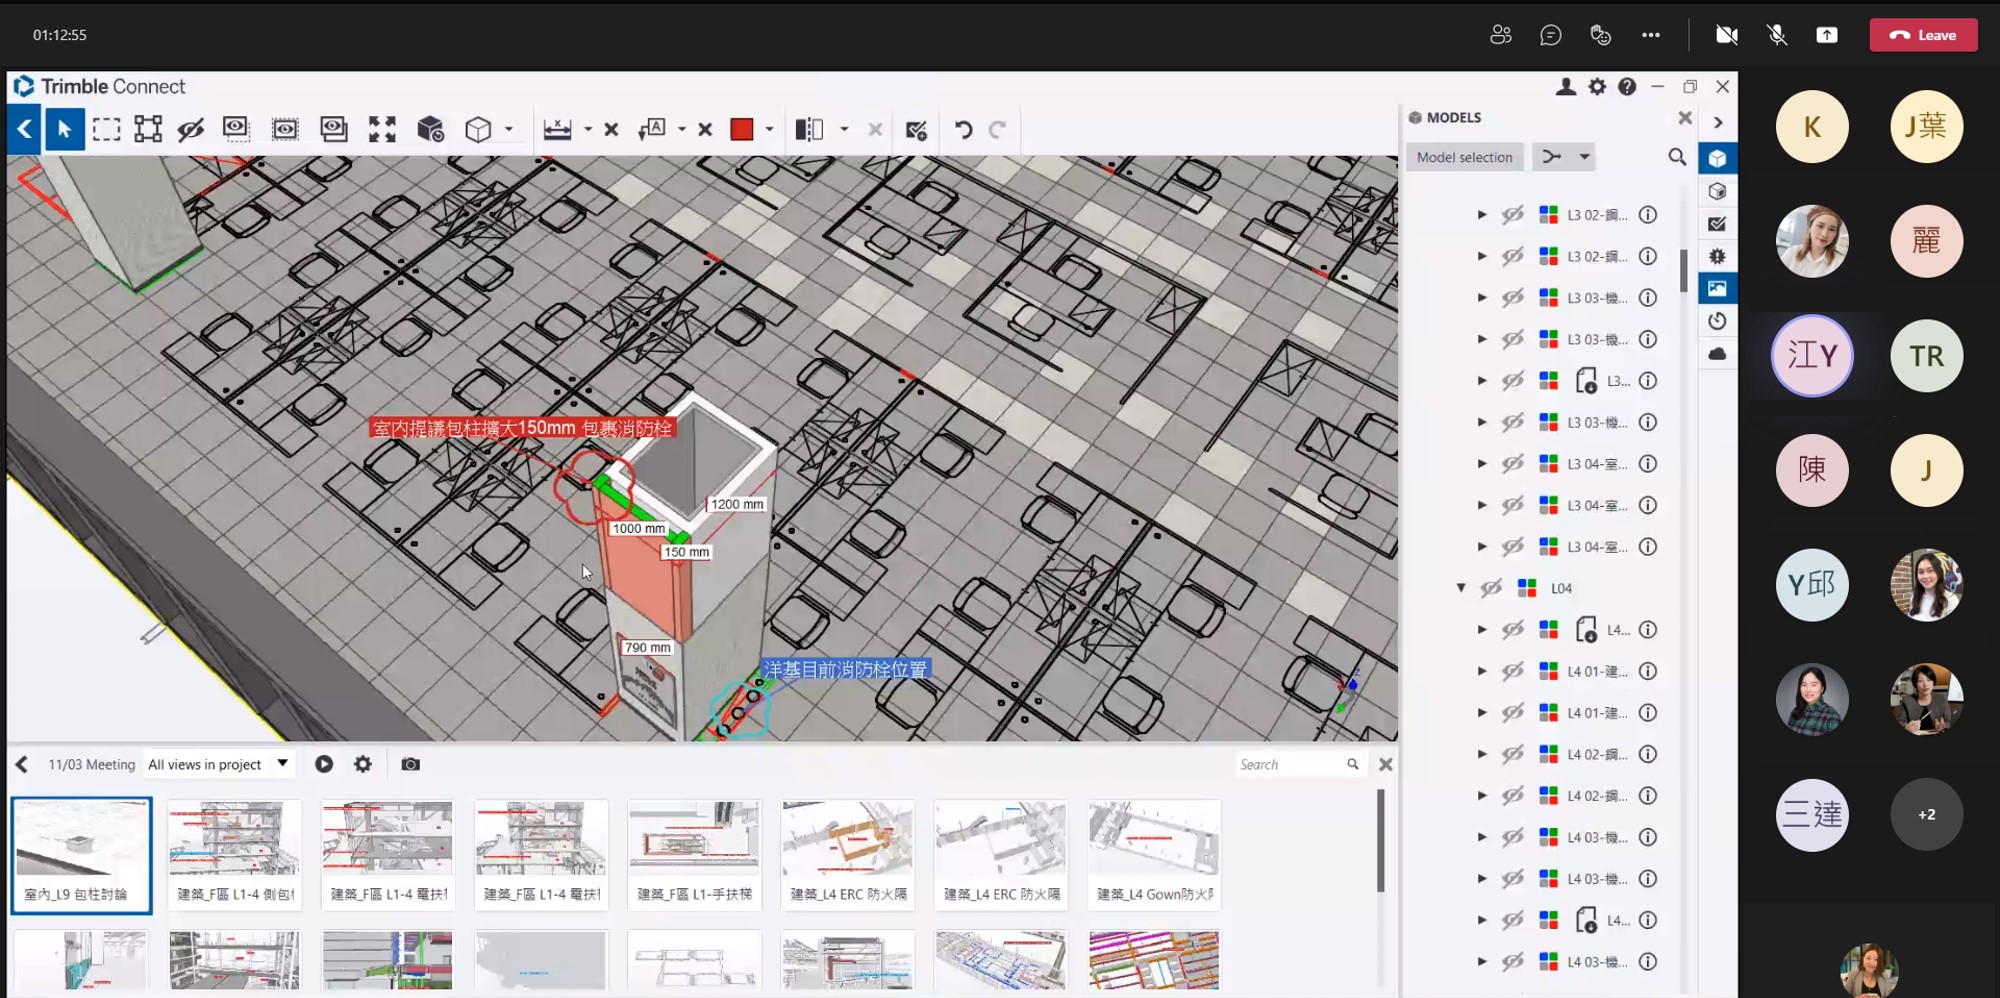
Task: Click the Model selection button
Action: pyautogui.click(x=1464, y=157)
